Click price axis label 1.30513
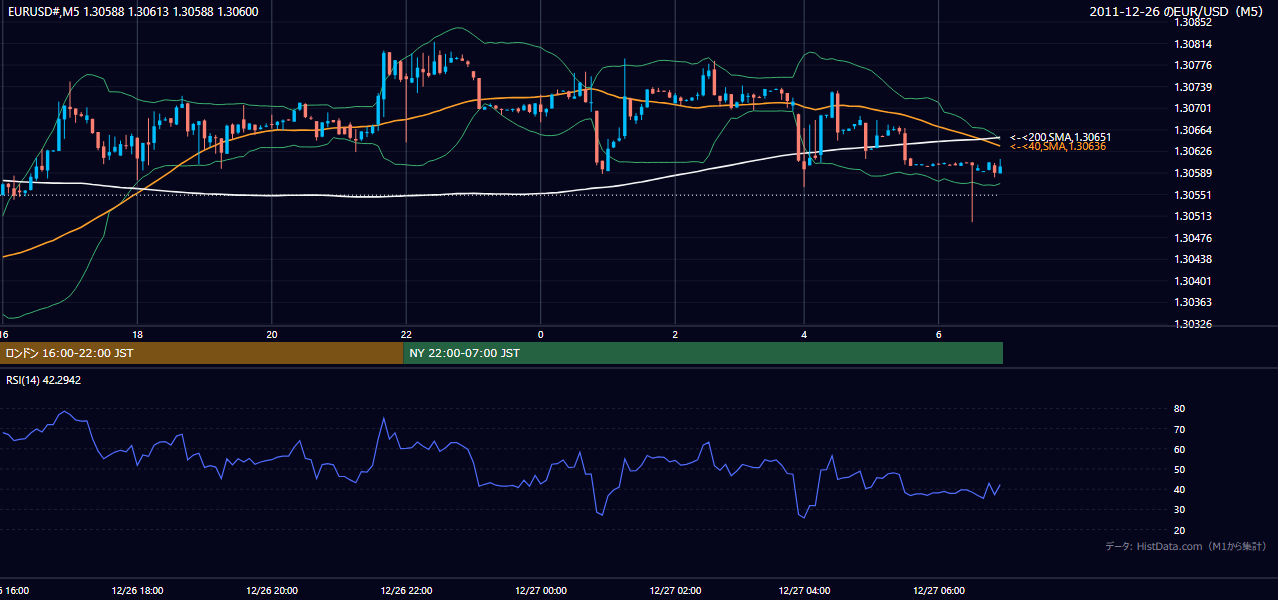The image size is (1278, 600). pos(1193,216)
